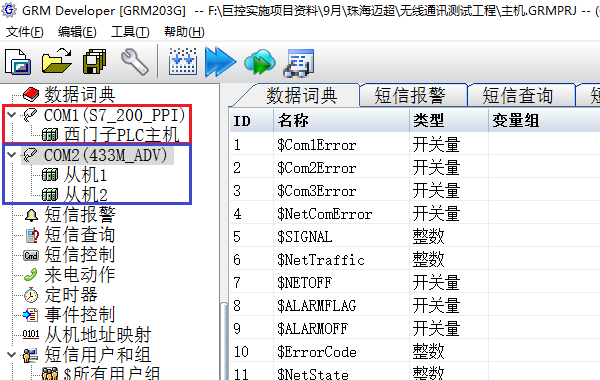The width and height of the screenshot is (600, 380).
Task: Select the $Com1Error variable row
Action: pyautogui.click(x=415, y=145)
